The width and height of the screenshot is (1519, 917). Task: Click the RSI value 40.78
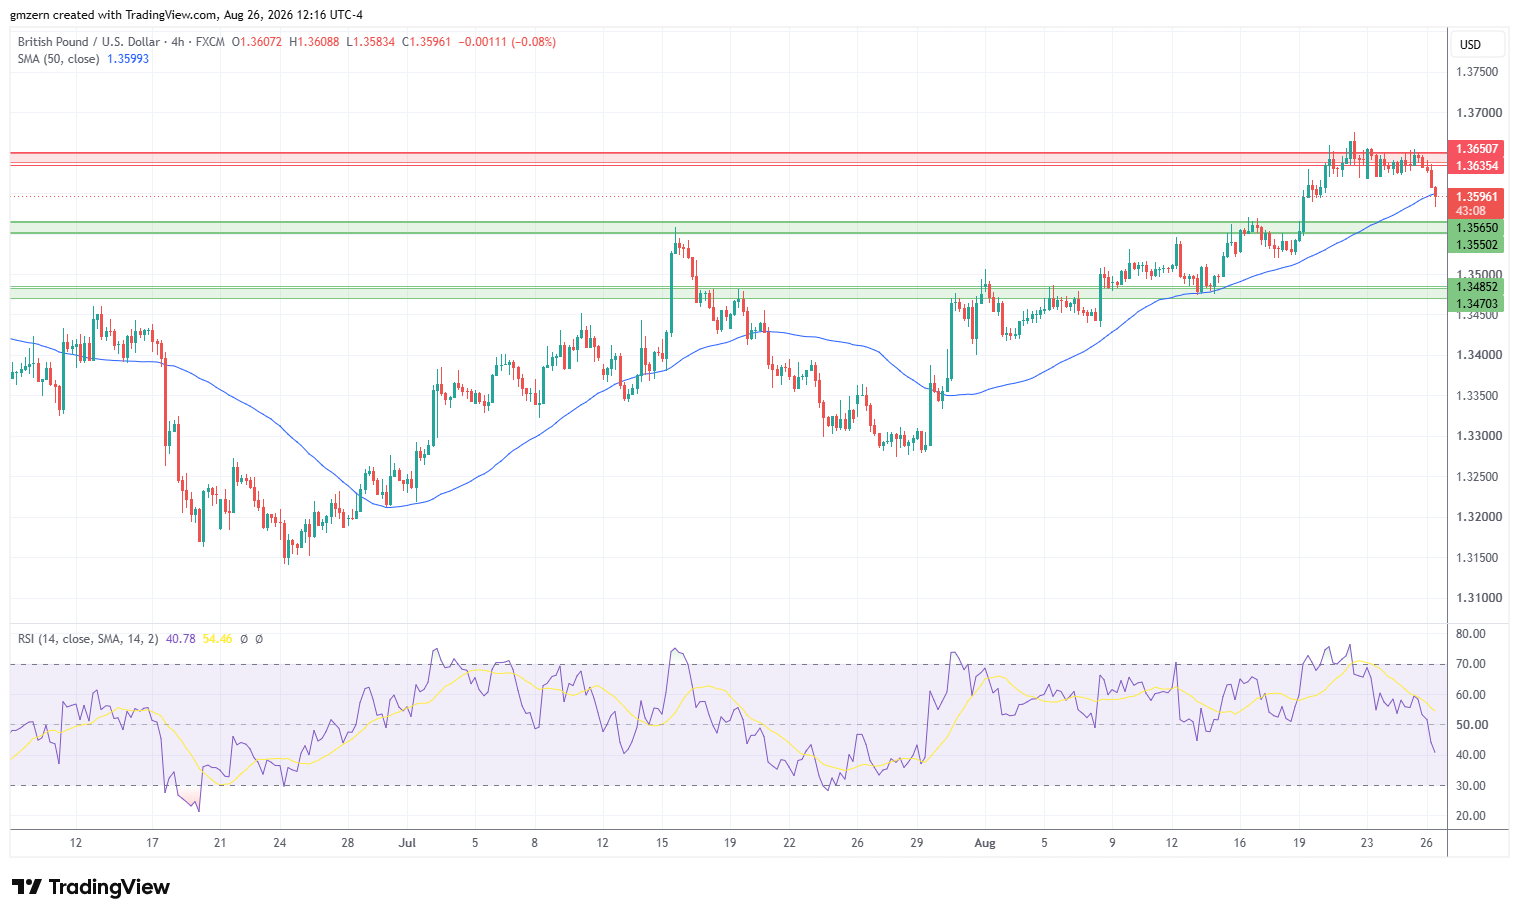pos(181,639)
